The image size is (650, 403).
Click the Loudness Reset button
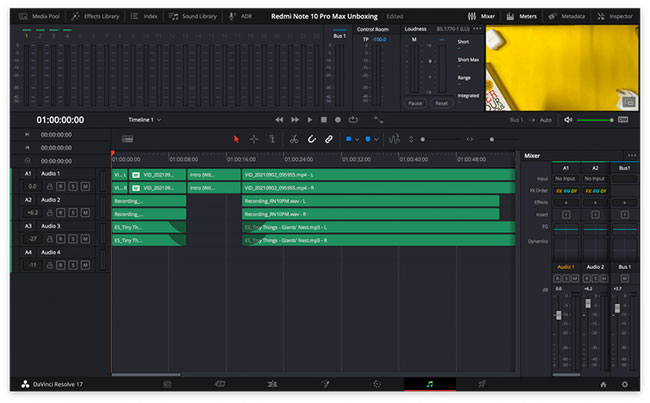pos(441,103)
